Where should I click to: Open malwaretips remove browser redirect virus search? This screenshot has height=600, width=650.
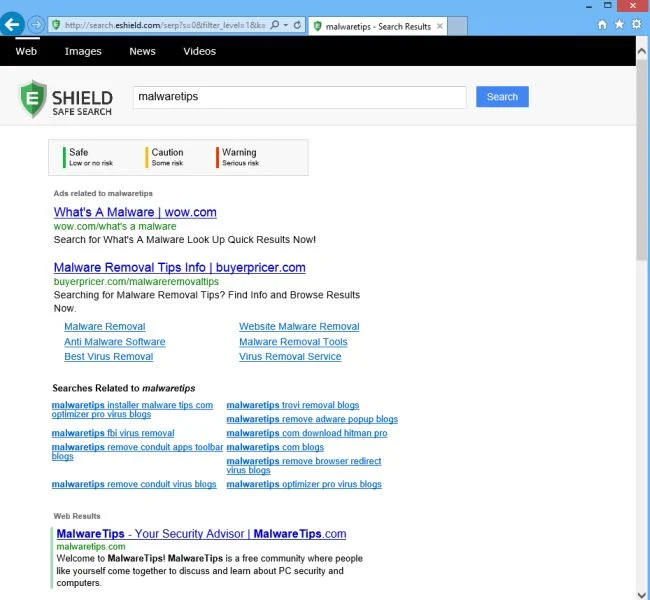(x=304, y=466)
